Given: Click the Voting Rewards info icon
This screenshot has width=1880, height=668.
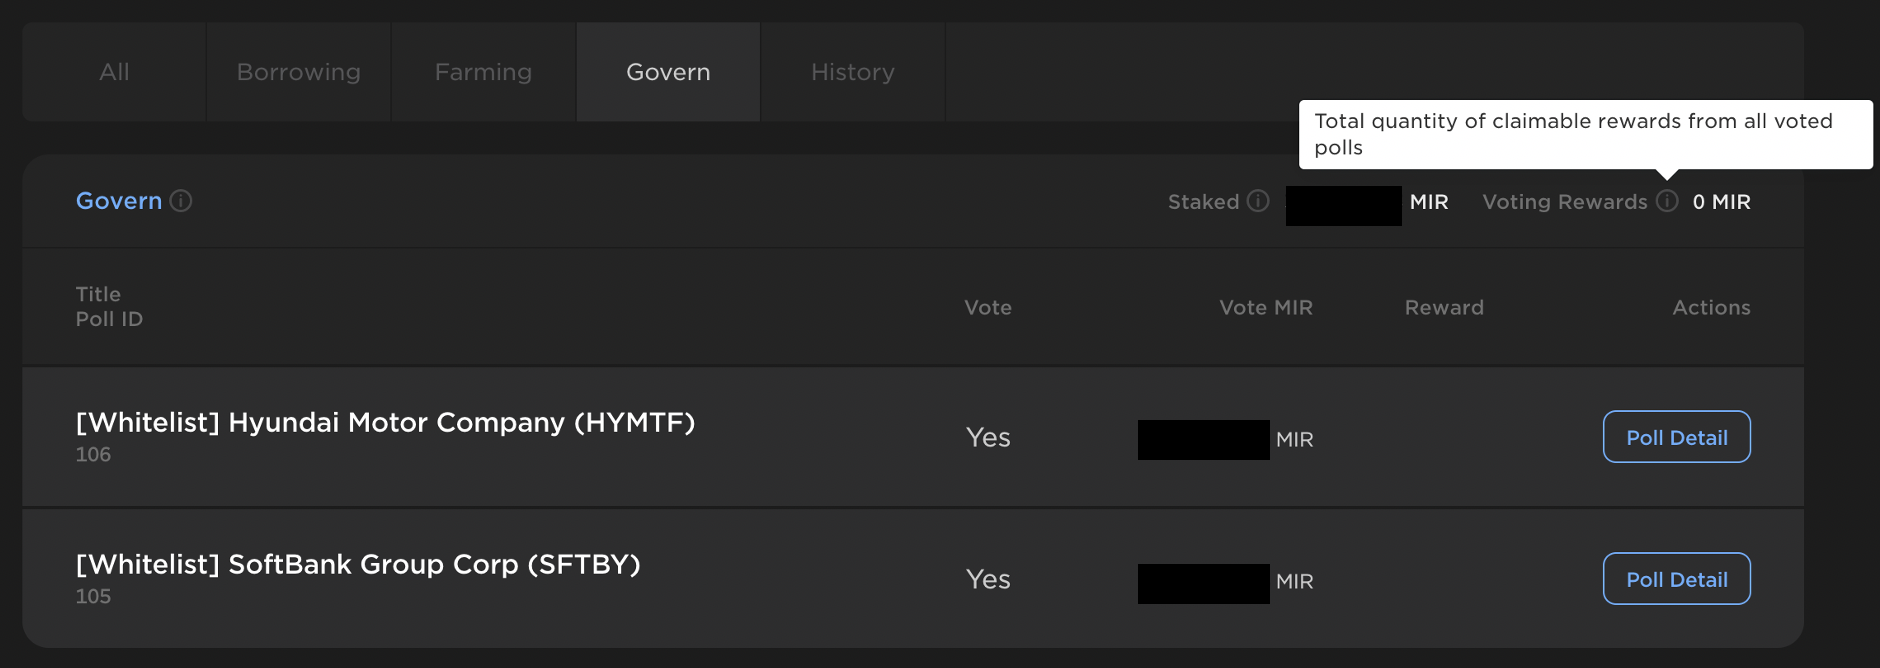Looking at the screenshot, I should 1666,201.
